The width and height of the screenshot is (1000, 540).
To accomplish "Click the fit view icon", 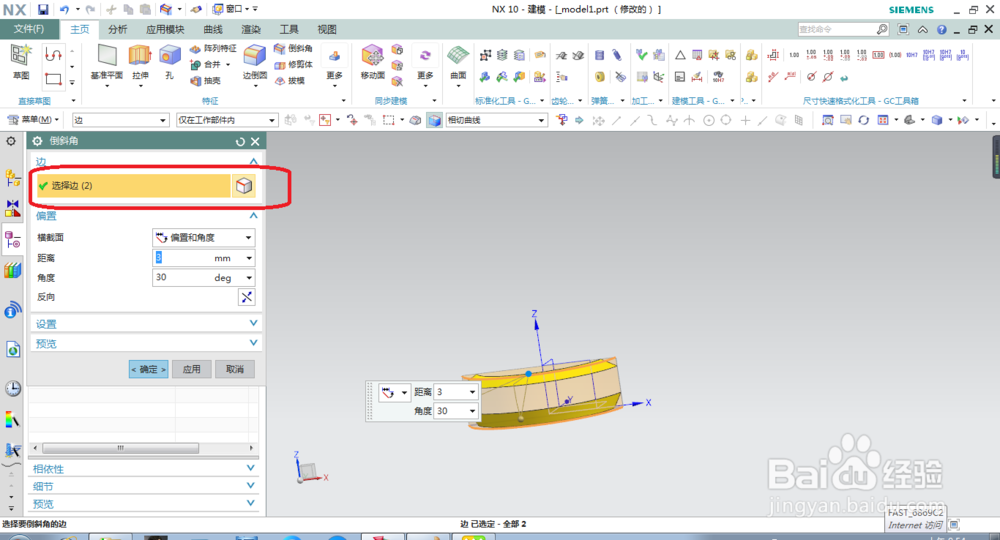I will 827,120.
